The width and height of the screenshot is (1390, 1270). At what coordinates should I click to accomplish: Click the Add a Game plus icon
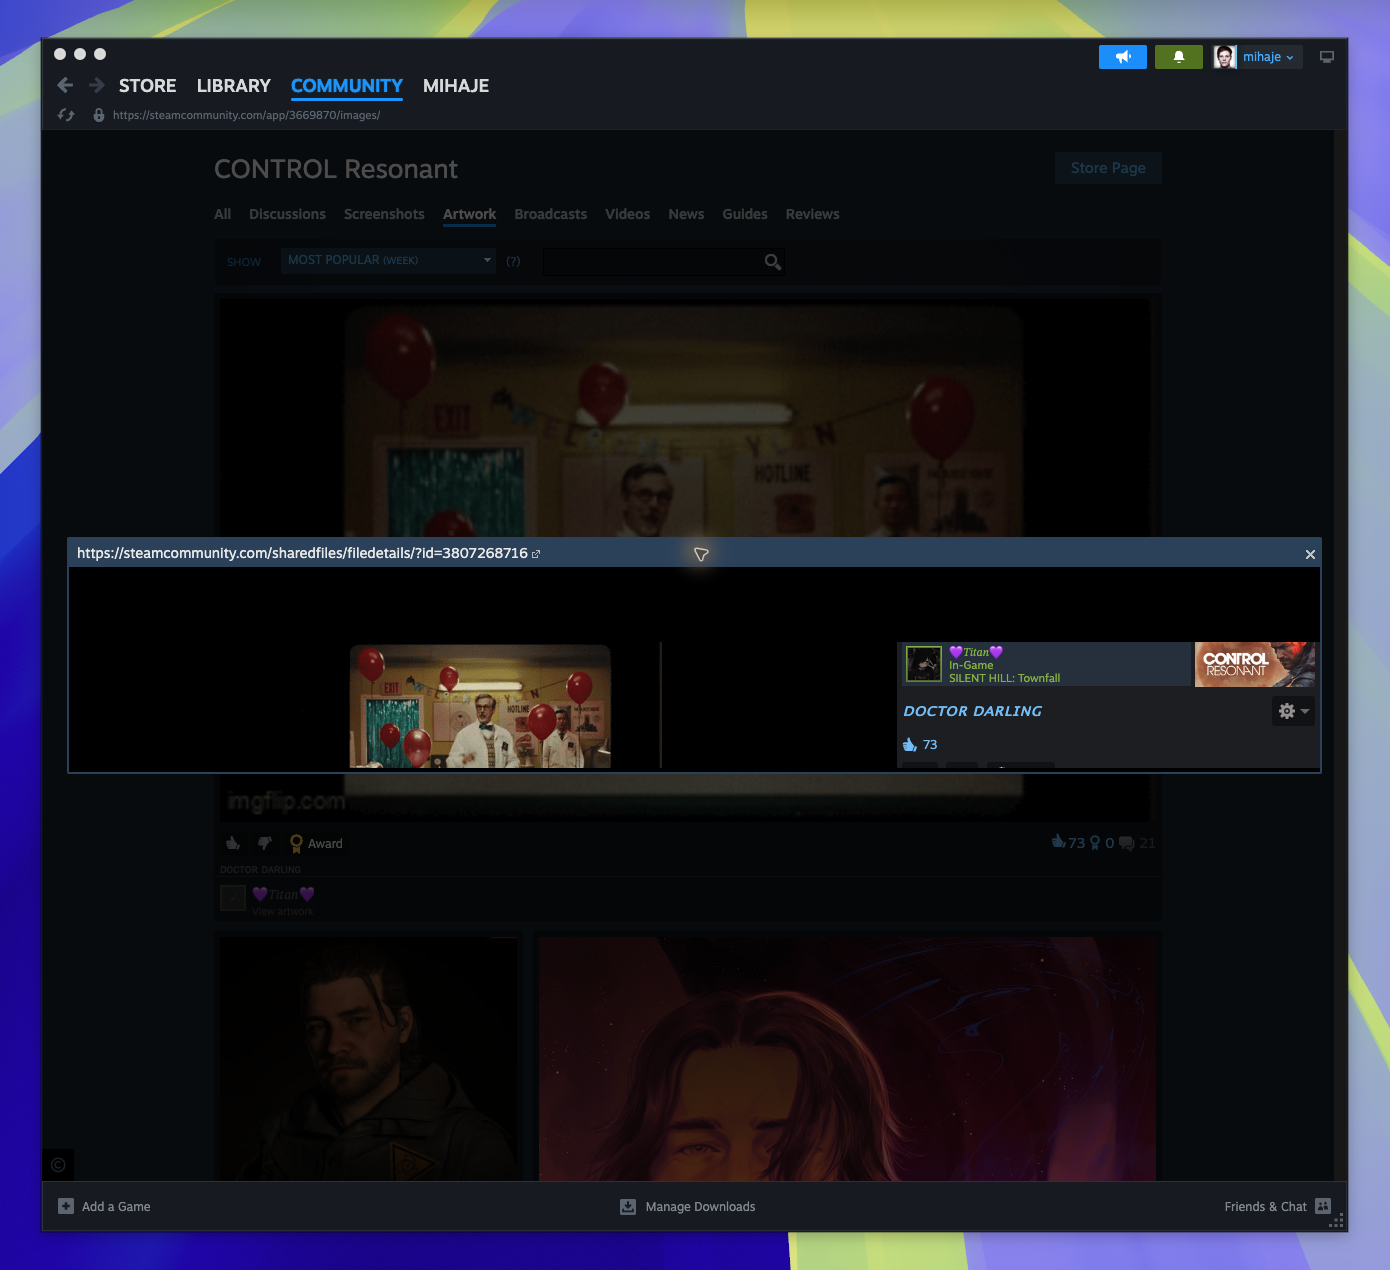66,1206
